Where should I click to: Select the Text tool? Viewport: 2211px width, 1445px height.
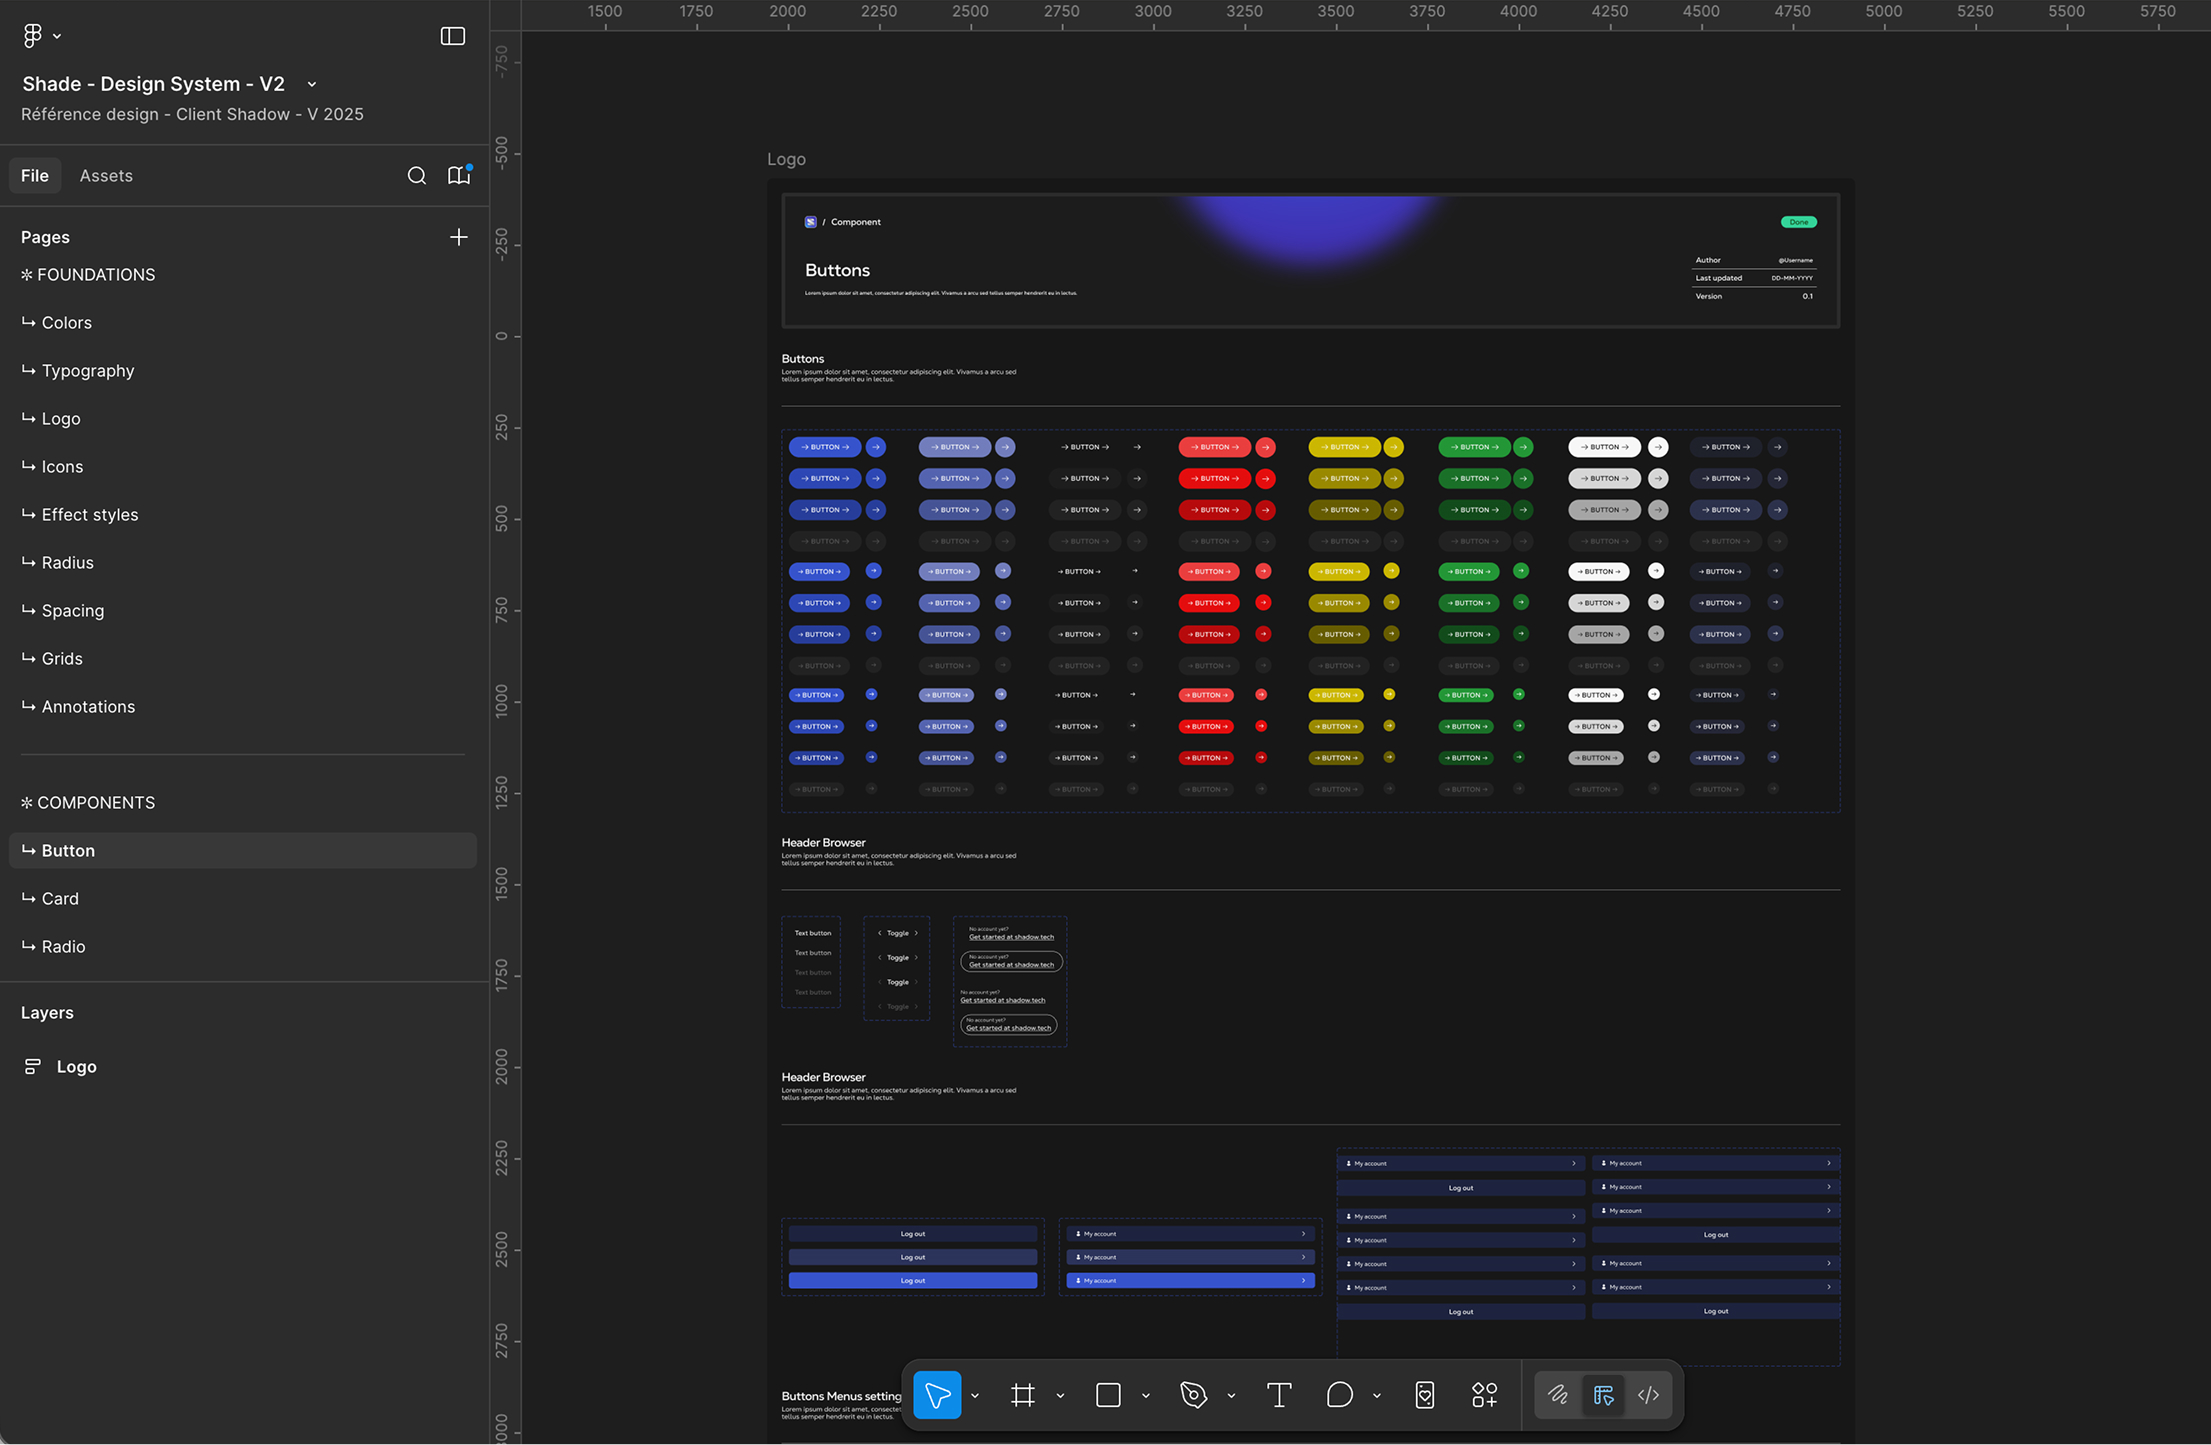point(1278,1395)
